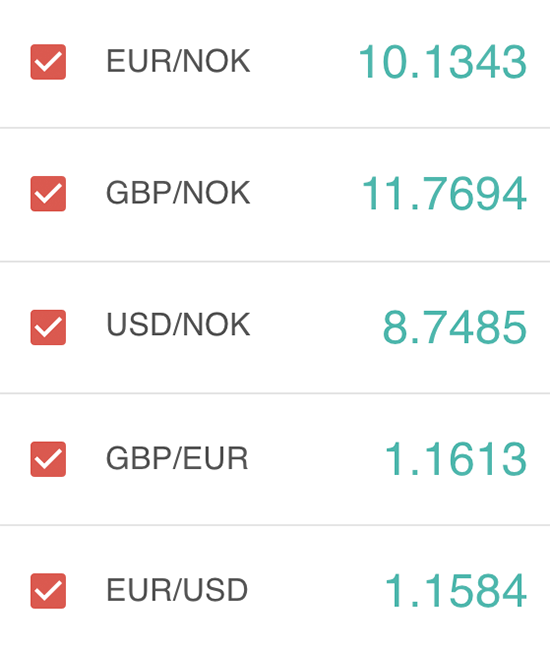Click the EUR/USD pair label
The width and height of the screenshot is (550, 650).
pos(177,589)
